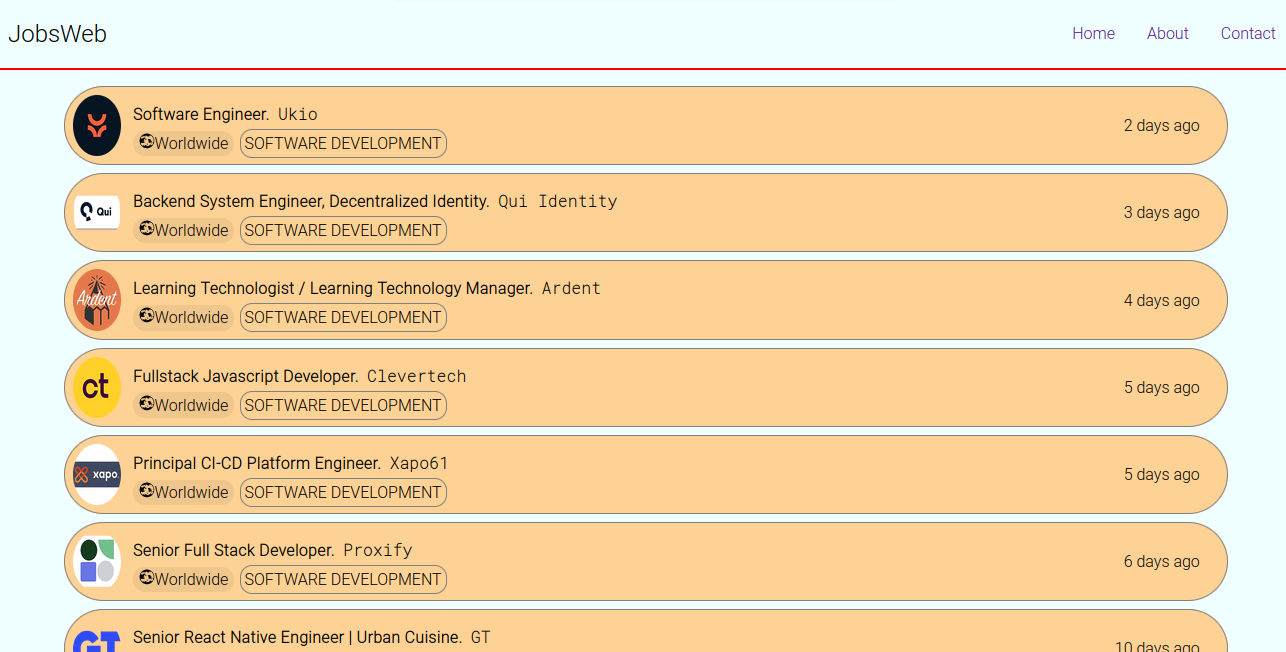1286x652 pixels.
Task: Click '5 days ago' on Clevertech job
Action: [x=1161, y=387]
